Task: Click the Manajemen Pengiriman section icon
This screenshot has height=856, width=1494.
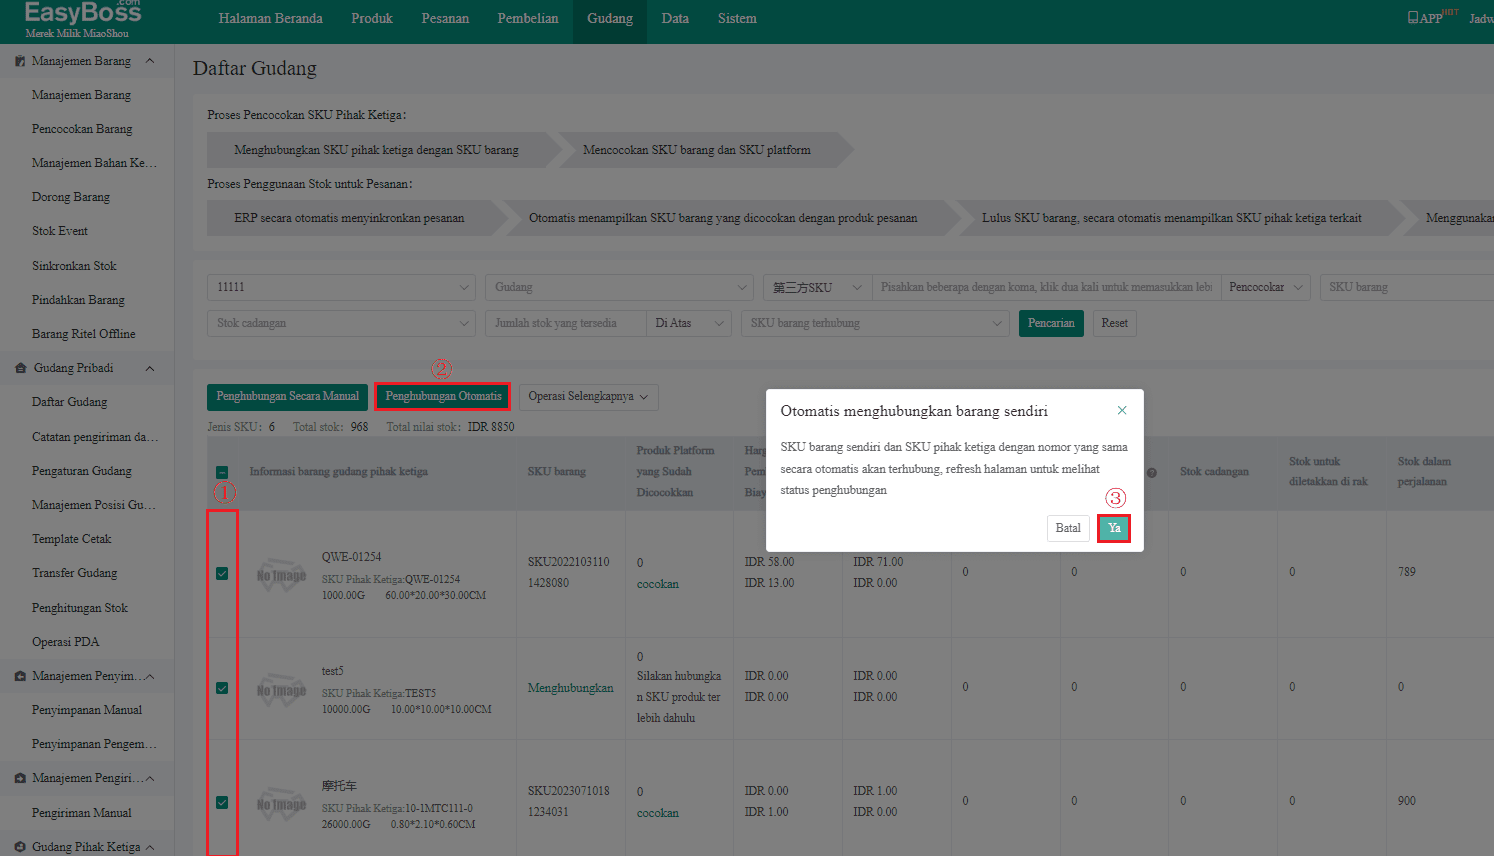Action: click(20, 778)
